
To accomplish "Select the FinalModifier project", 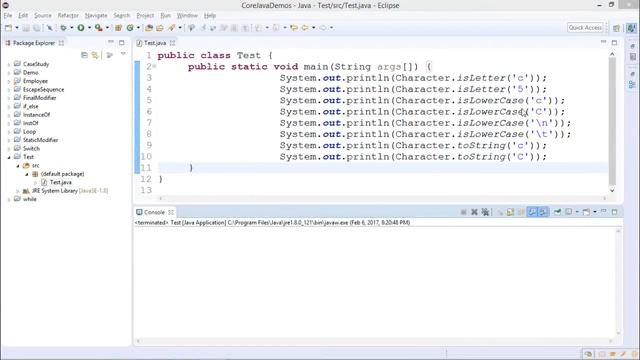I will (x=40, y=98).
